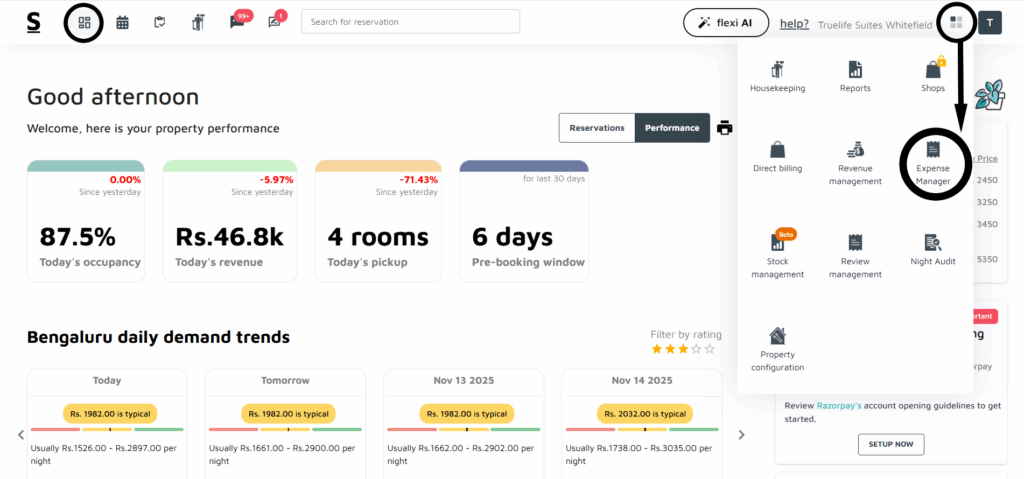Select the Performance tab

tap(672, 128)
